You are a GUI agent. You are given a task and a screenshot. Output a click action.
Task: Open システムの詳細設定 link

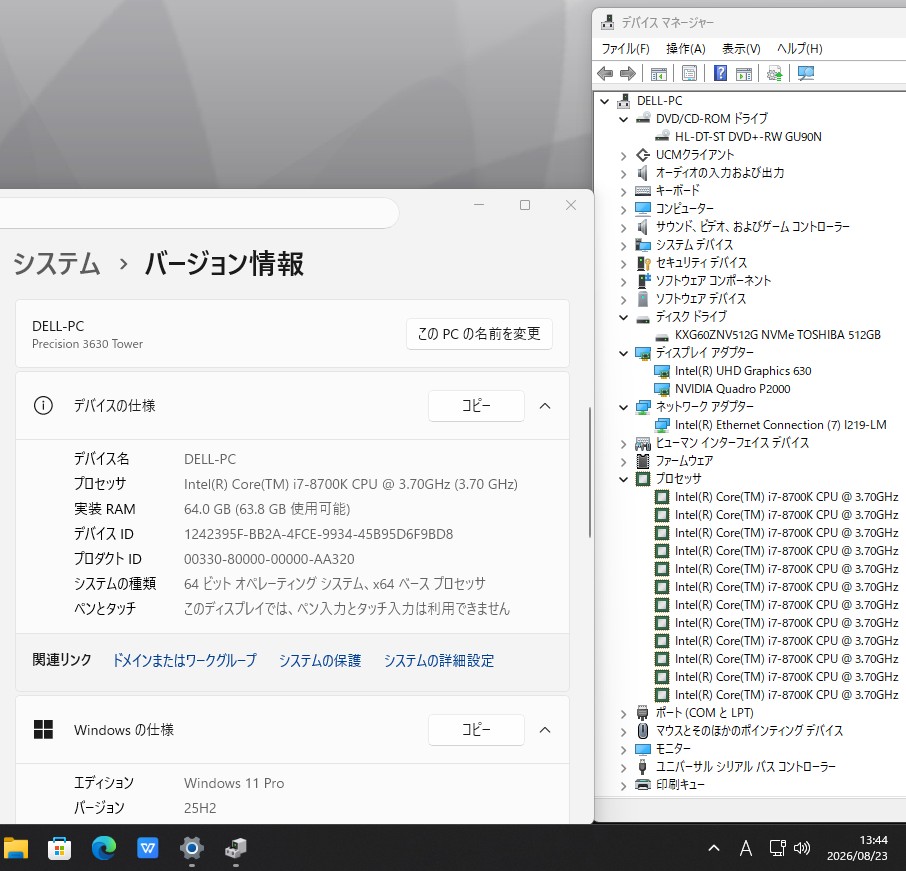(439, 661)
